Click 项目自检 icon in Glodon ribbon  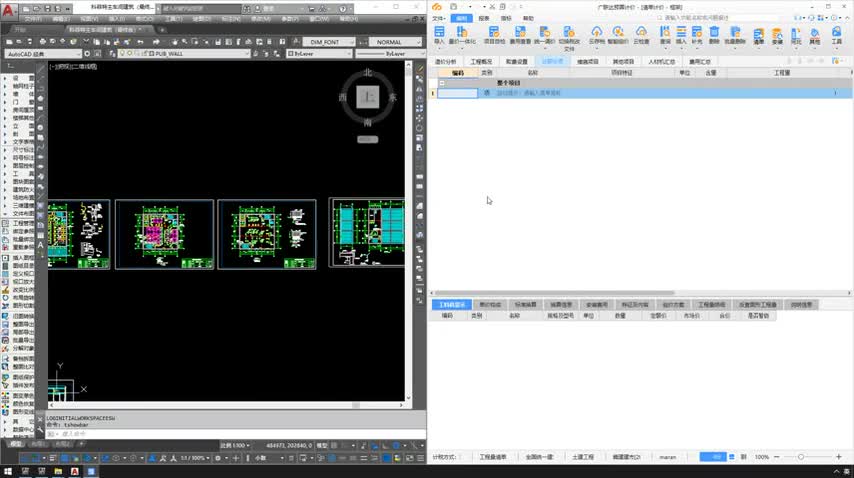(x=494, y=34)
